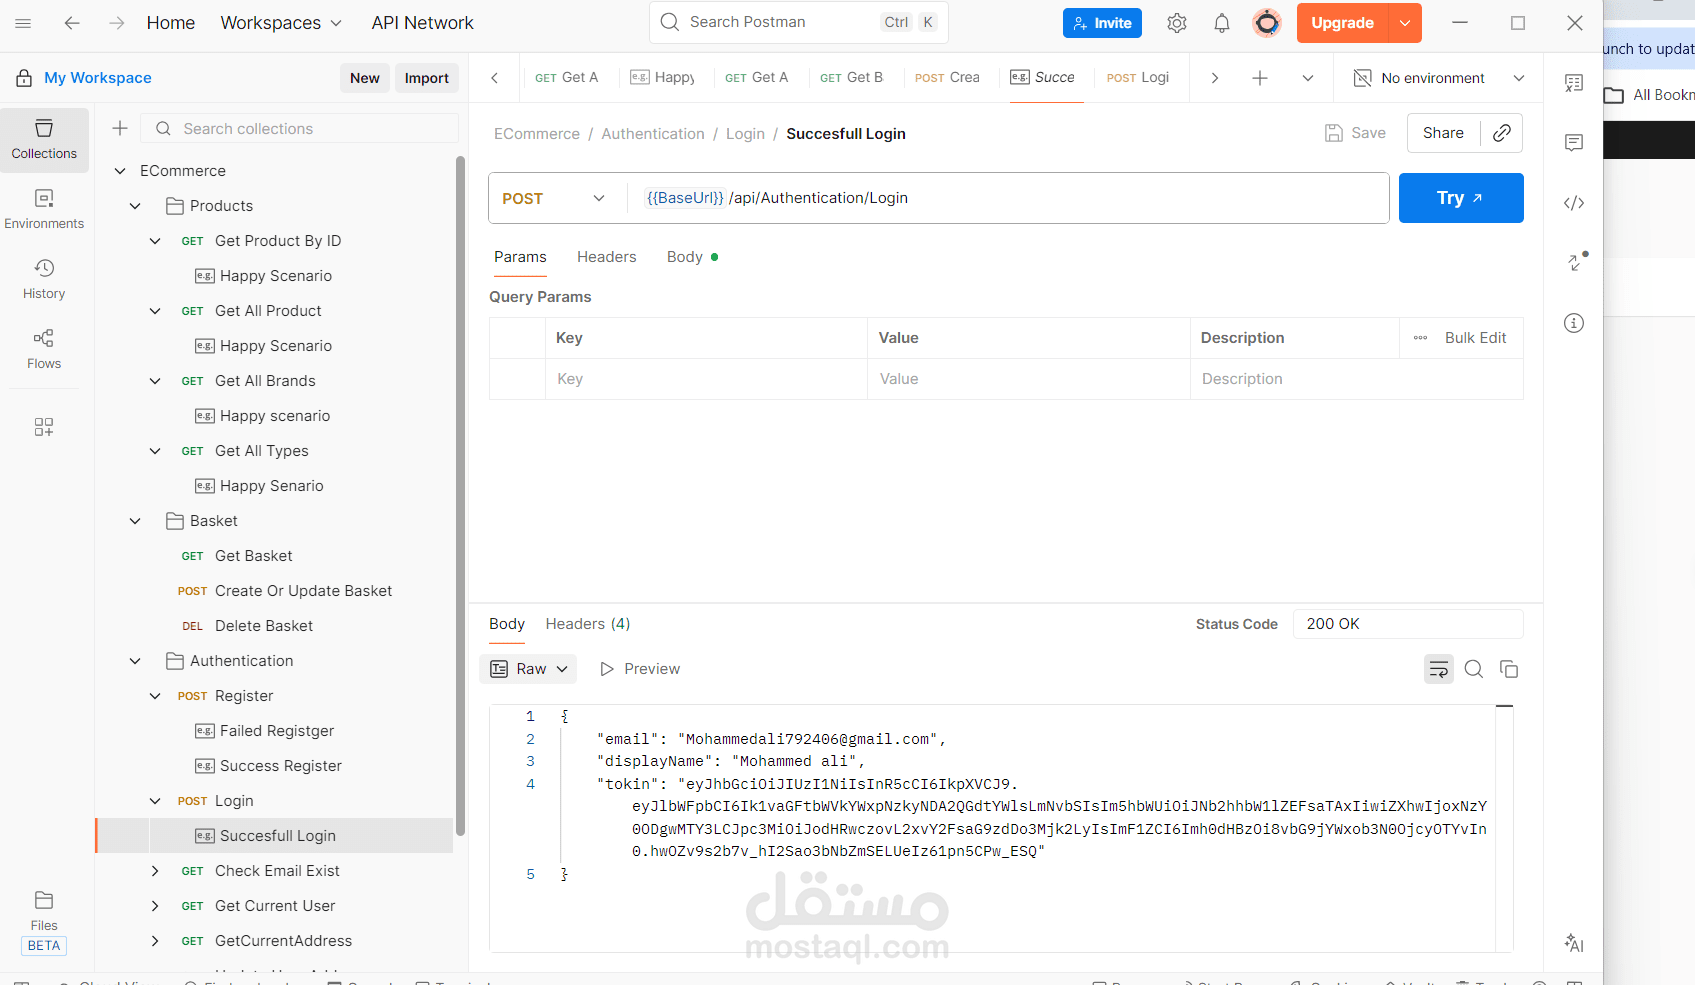This screenshot has height=985, width=1695.
Task: Open the Success Register example
Action: point(281,766)
